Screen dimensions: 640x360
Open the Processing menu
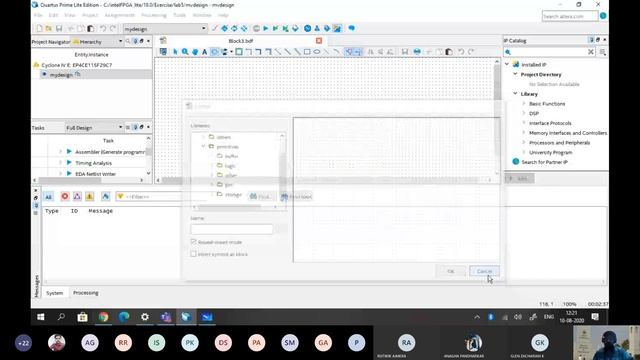click(x=154, y=15)
